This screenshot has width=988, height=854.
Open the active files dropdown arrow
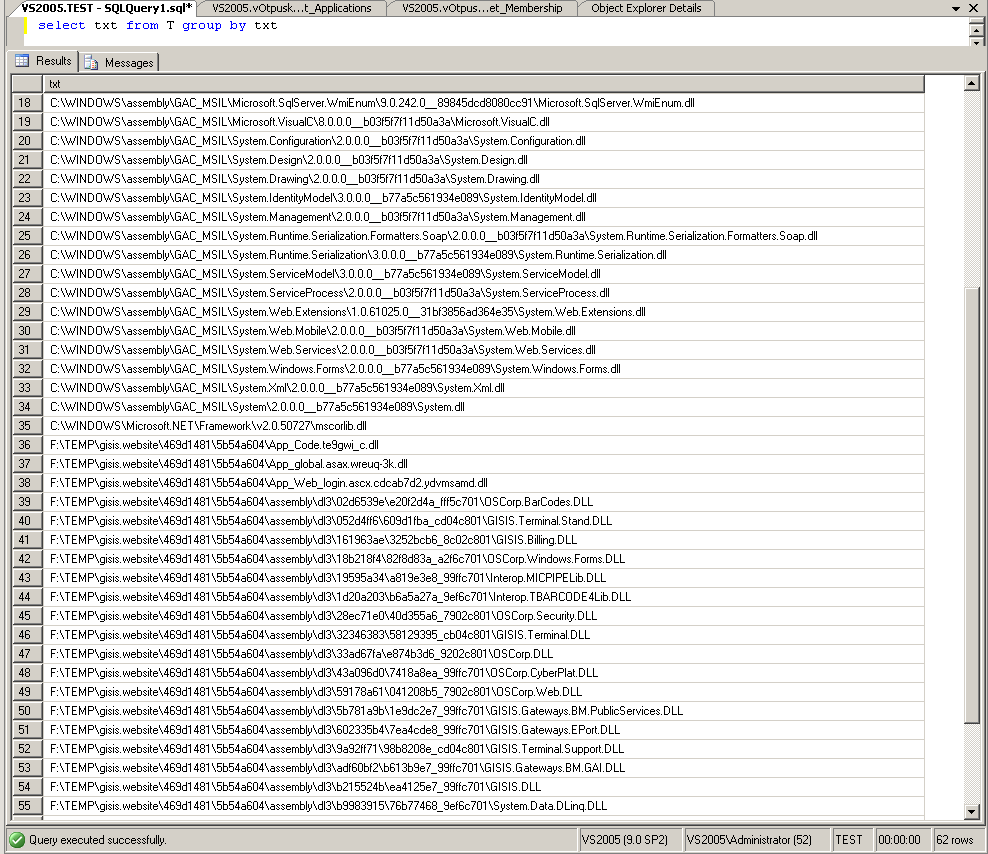[x=956, y=8]
